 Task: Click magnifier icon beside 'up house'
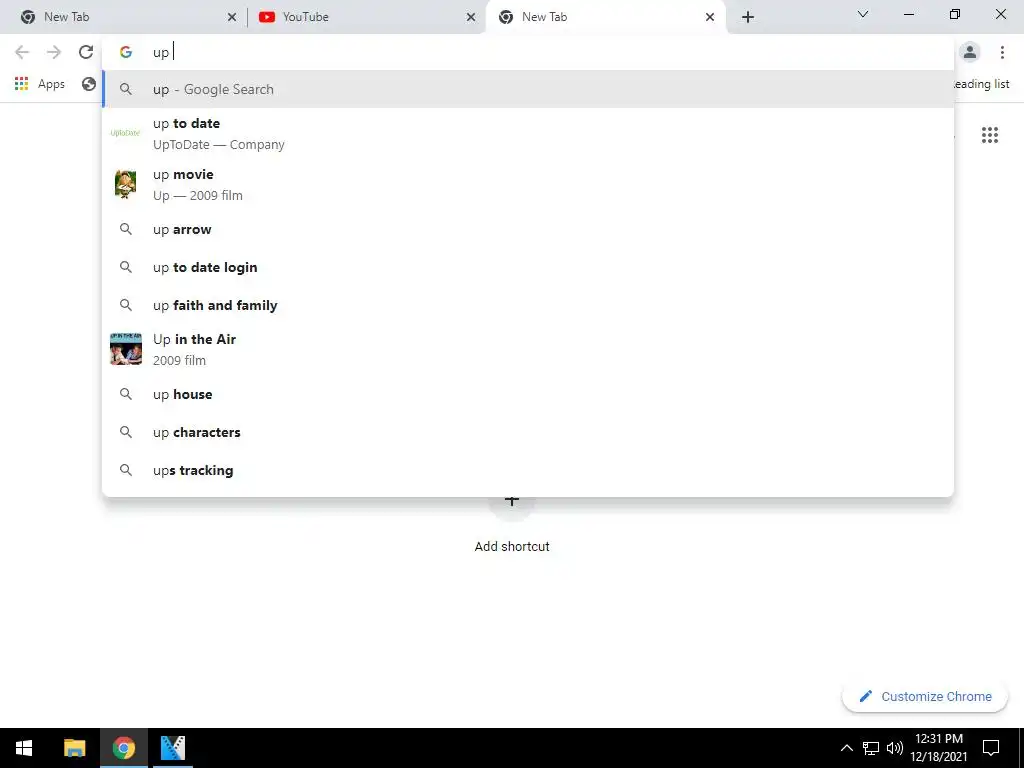tap(126, 394)
